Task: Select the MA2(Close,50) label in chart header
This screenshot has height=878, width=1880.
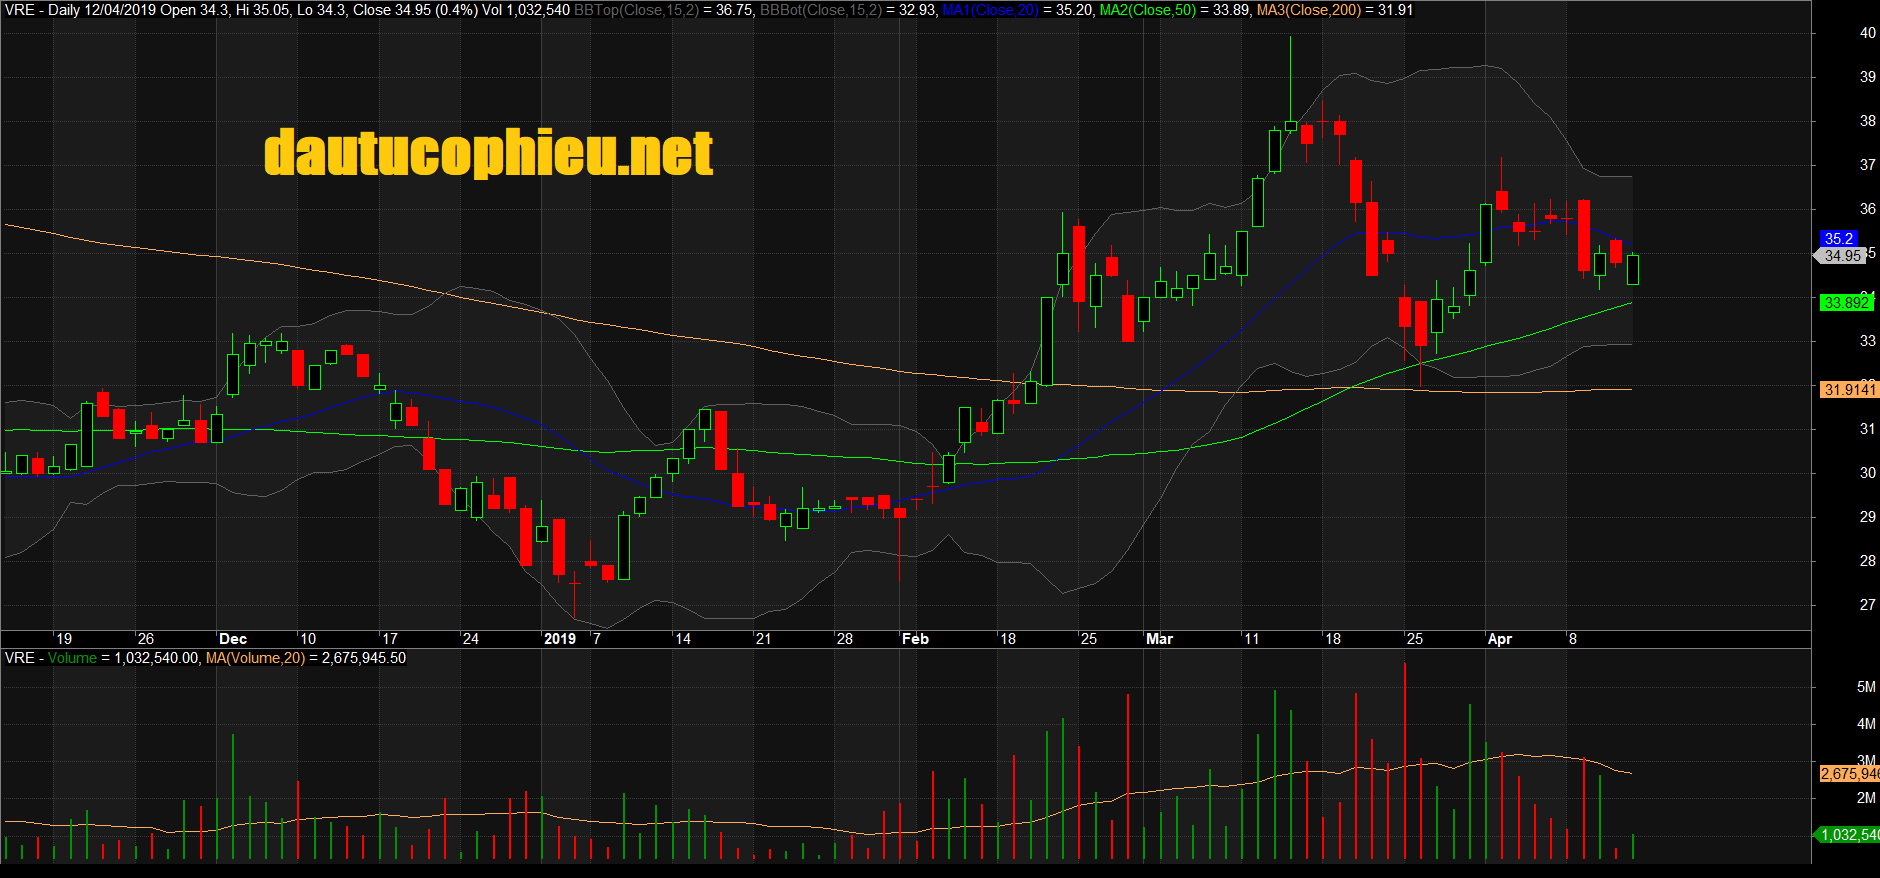Action: pos(1147,10)
